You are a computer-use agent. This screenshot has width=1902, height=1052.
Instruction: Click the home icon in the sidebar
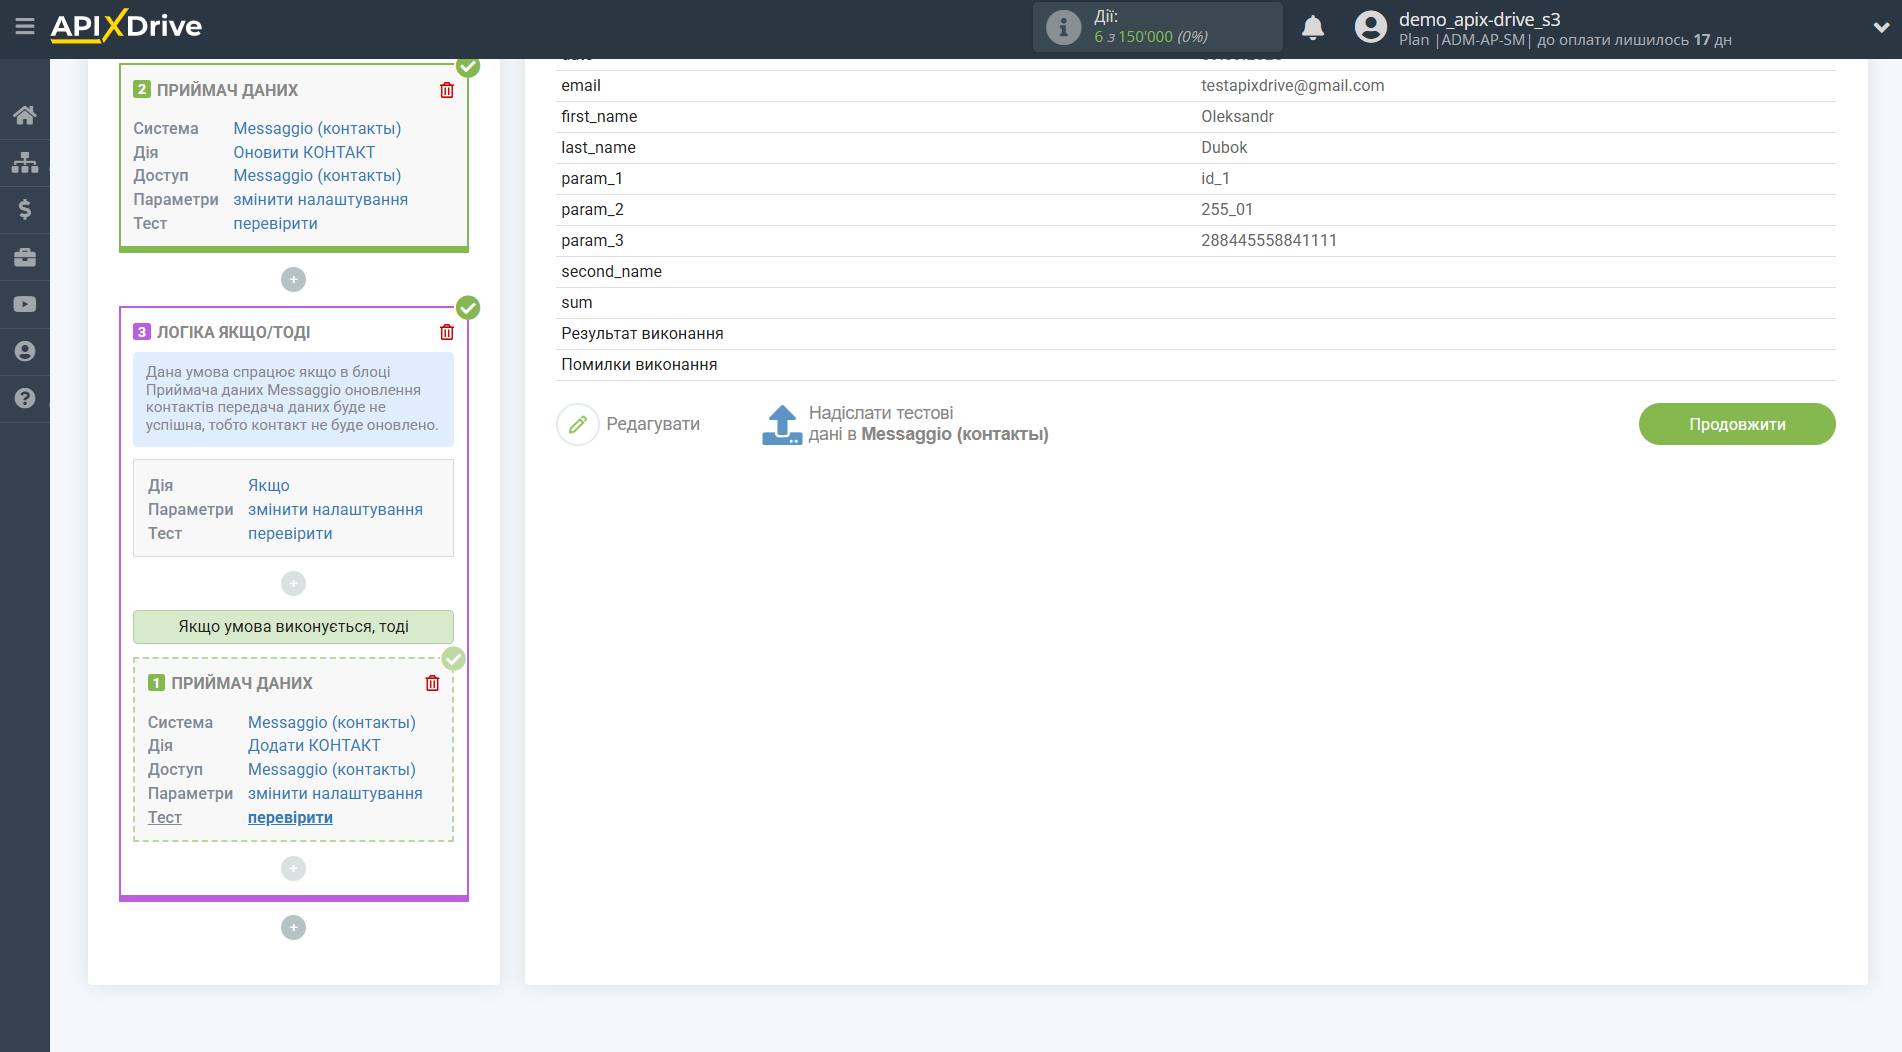pos(25,115)
